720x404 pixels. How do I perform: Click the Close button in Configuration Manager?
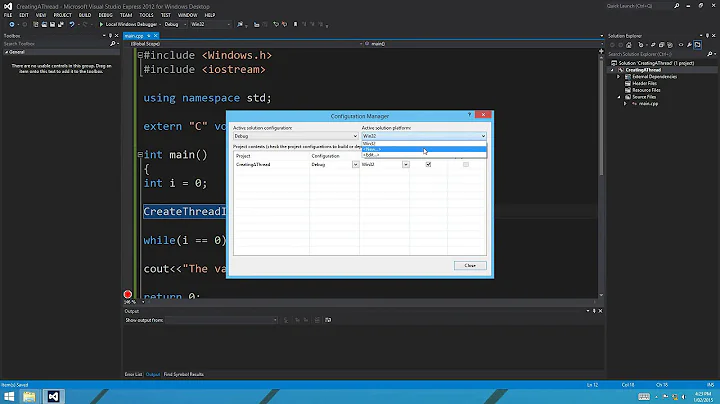click(x=470, y=265)
